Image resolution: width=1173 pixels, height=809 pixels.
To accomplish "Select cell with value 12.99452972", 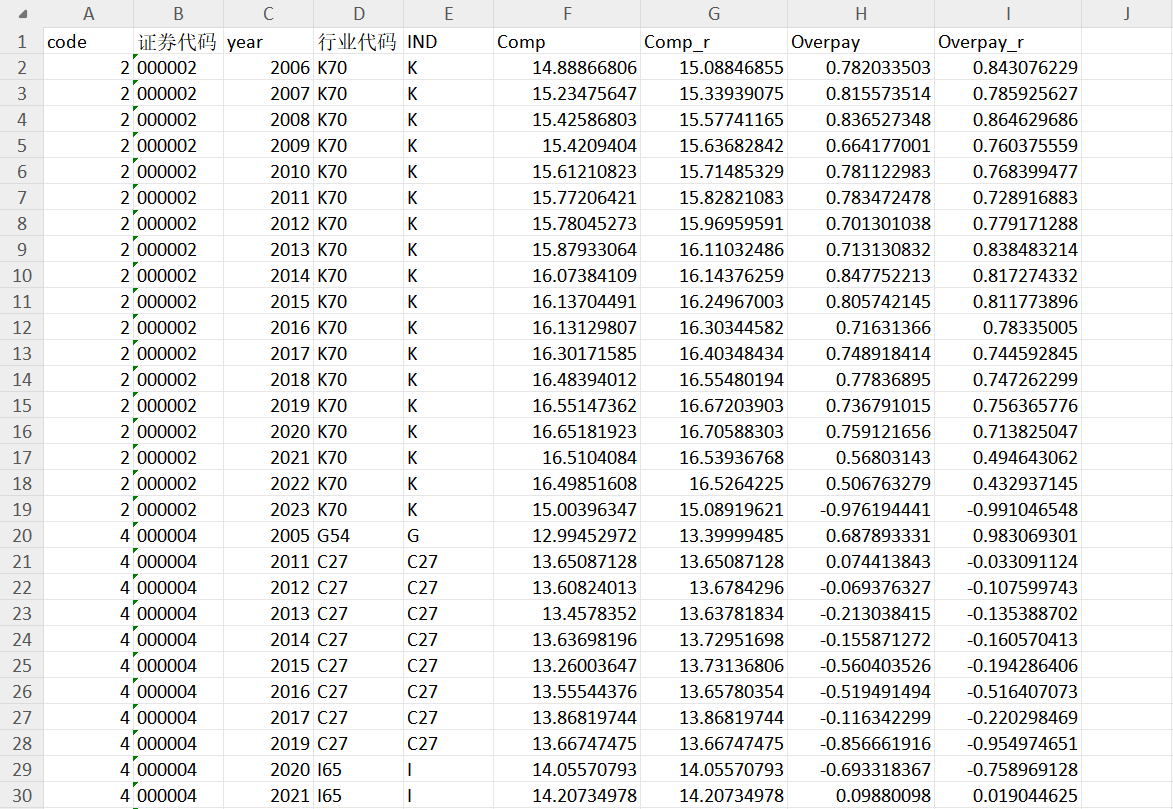I will click(x=567, y=536).
